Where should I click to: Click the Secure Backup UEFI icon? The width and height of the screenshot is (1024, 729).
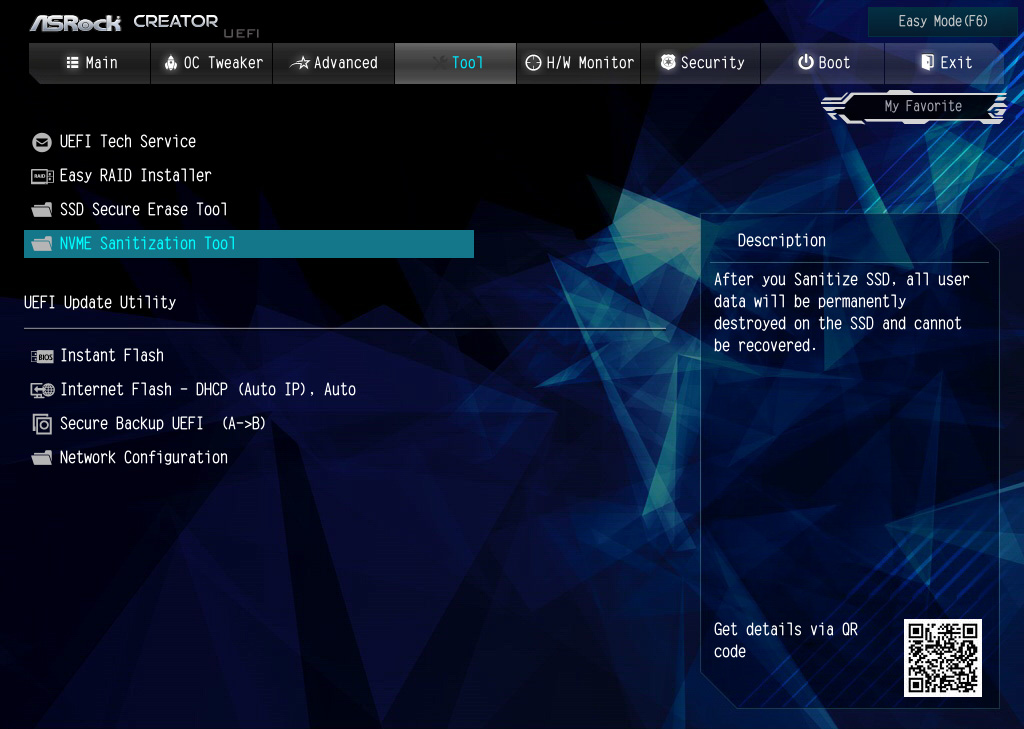click(x=42, y=424)
